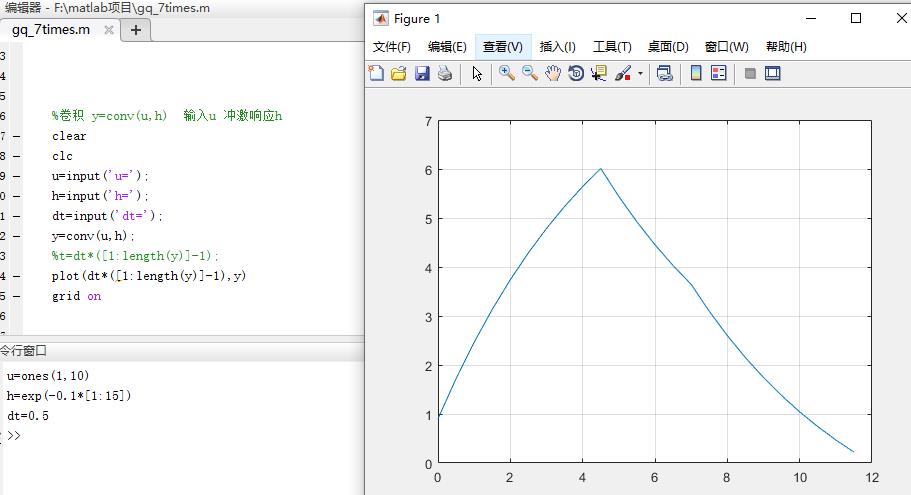Click breakpoint dash beside 'grid on' line
Image resolution: width=911 pixels, height=495 pixels.
(16, 296)
